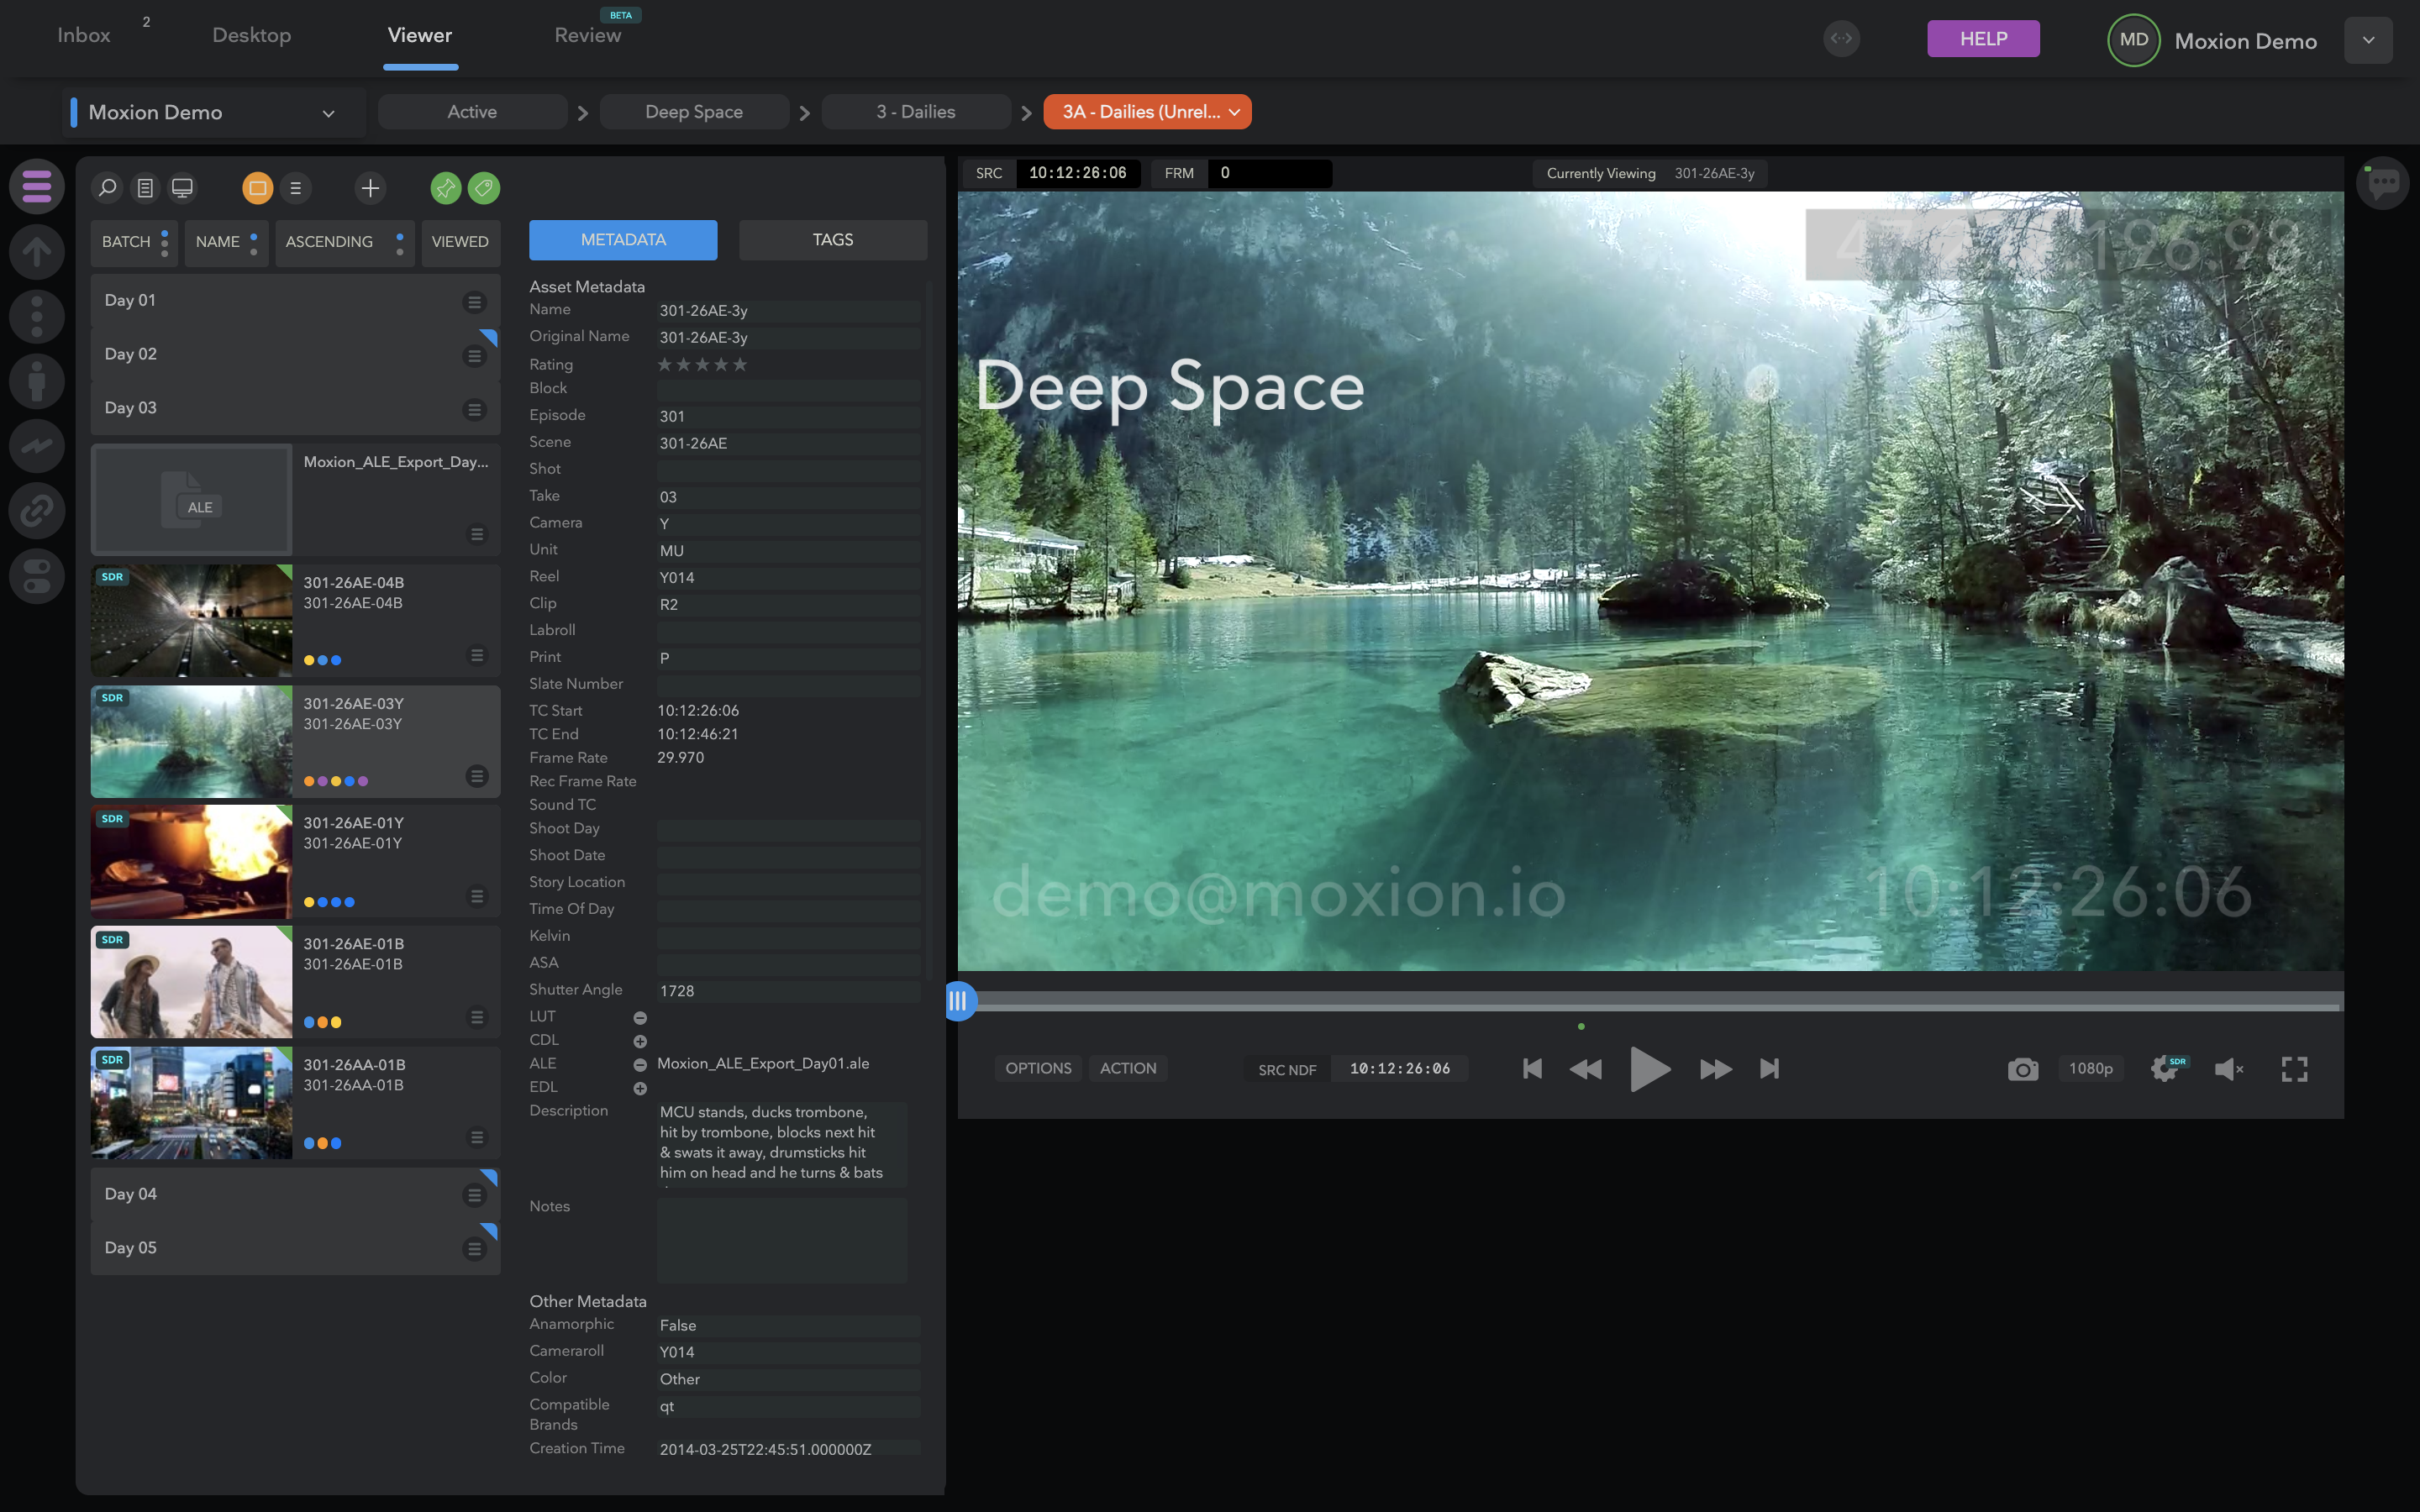2420x1512 pixels.
Task: Click the plus add icon
Action: coord(370,188)
